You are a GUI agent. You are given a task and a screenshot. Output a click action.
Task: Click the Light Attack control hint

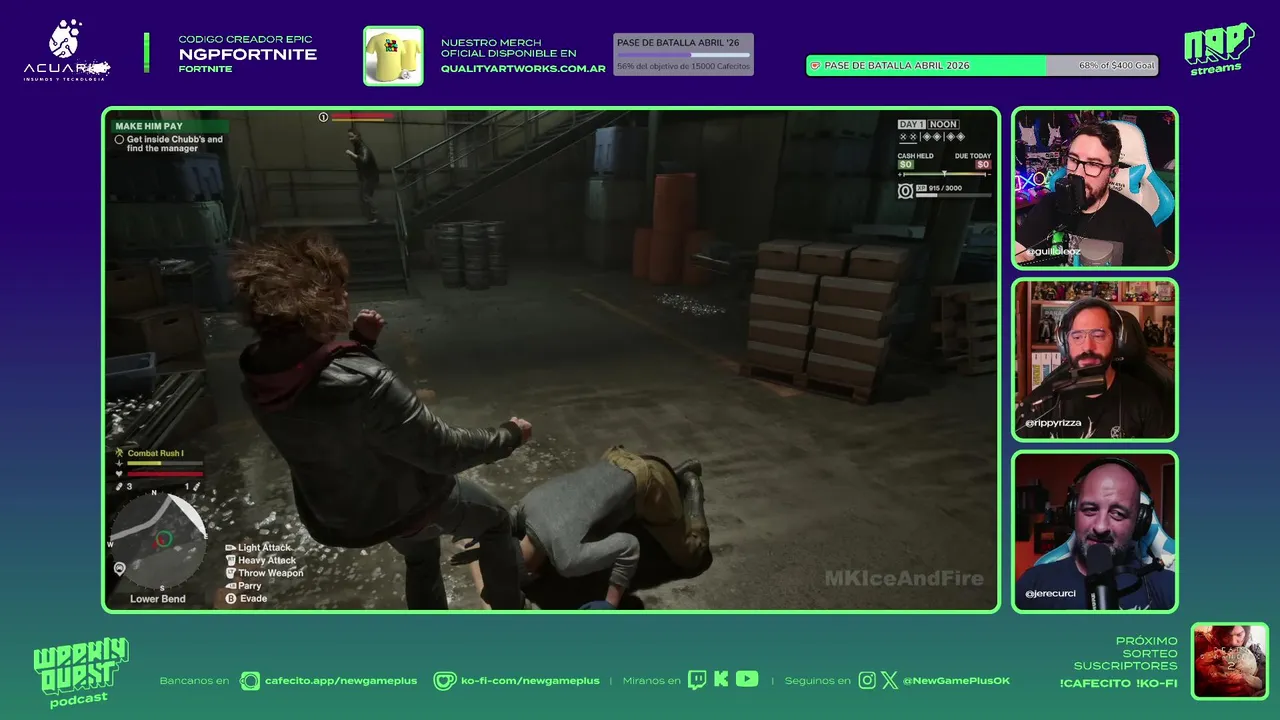pyautogui.click(x=258, y=547)
